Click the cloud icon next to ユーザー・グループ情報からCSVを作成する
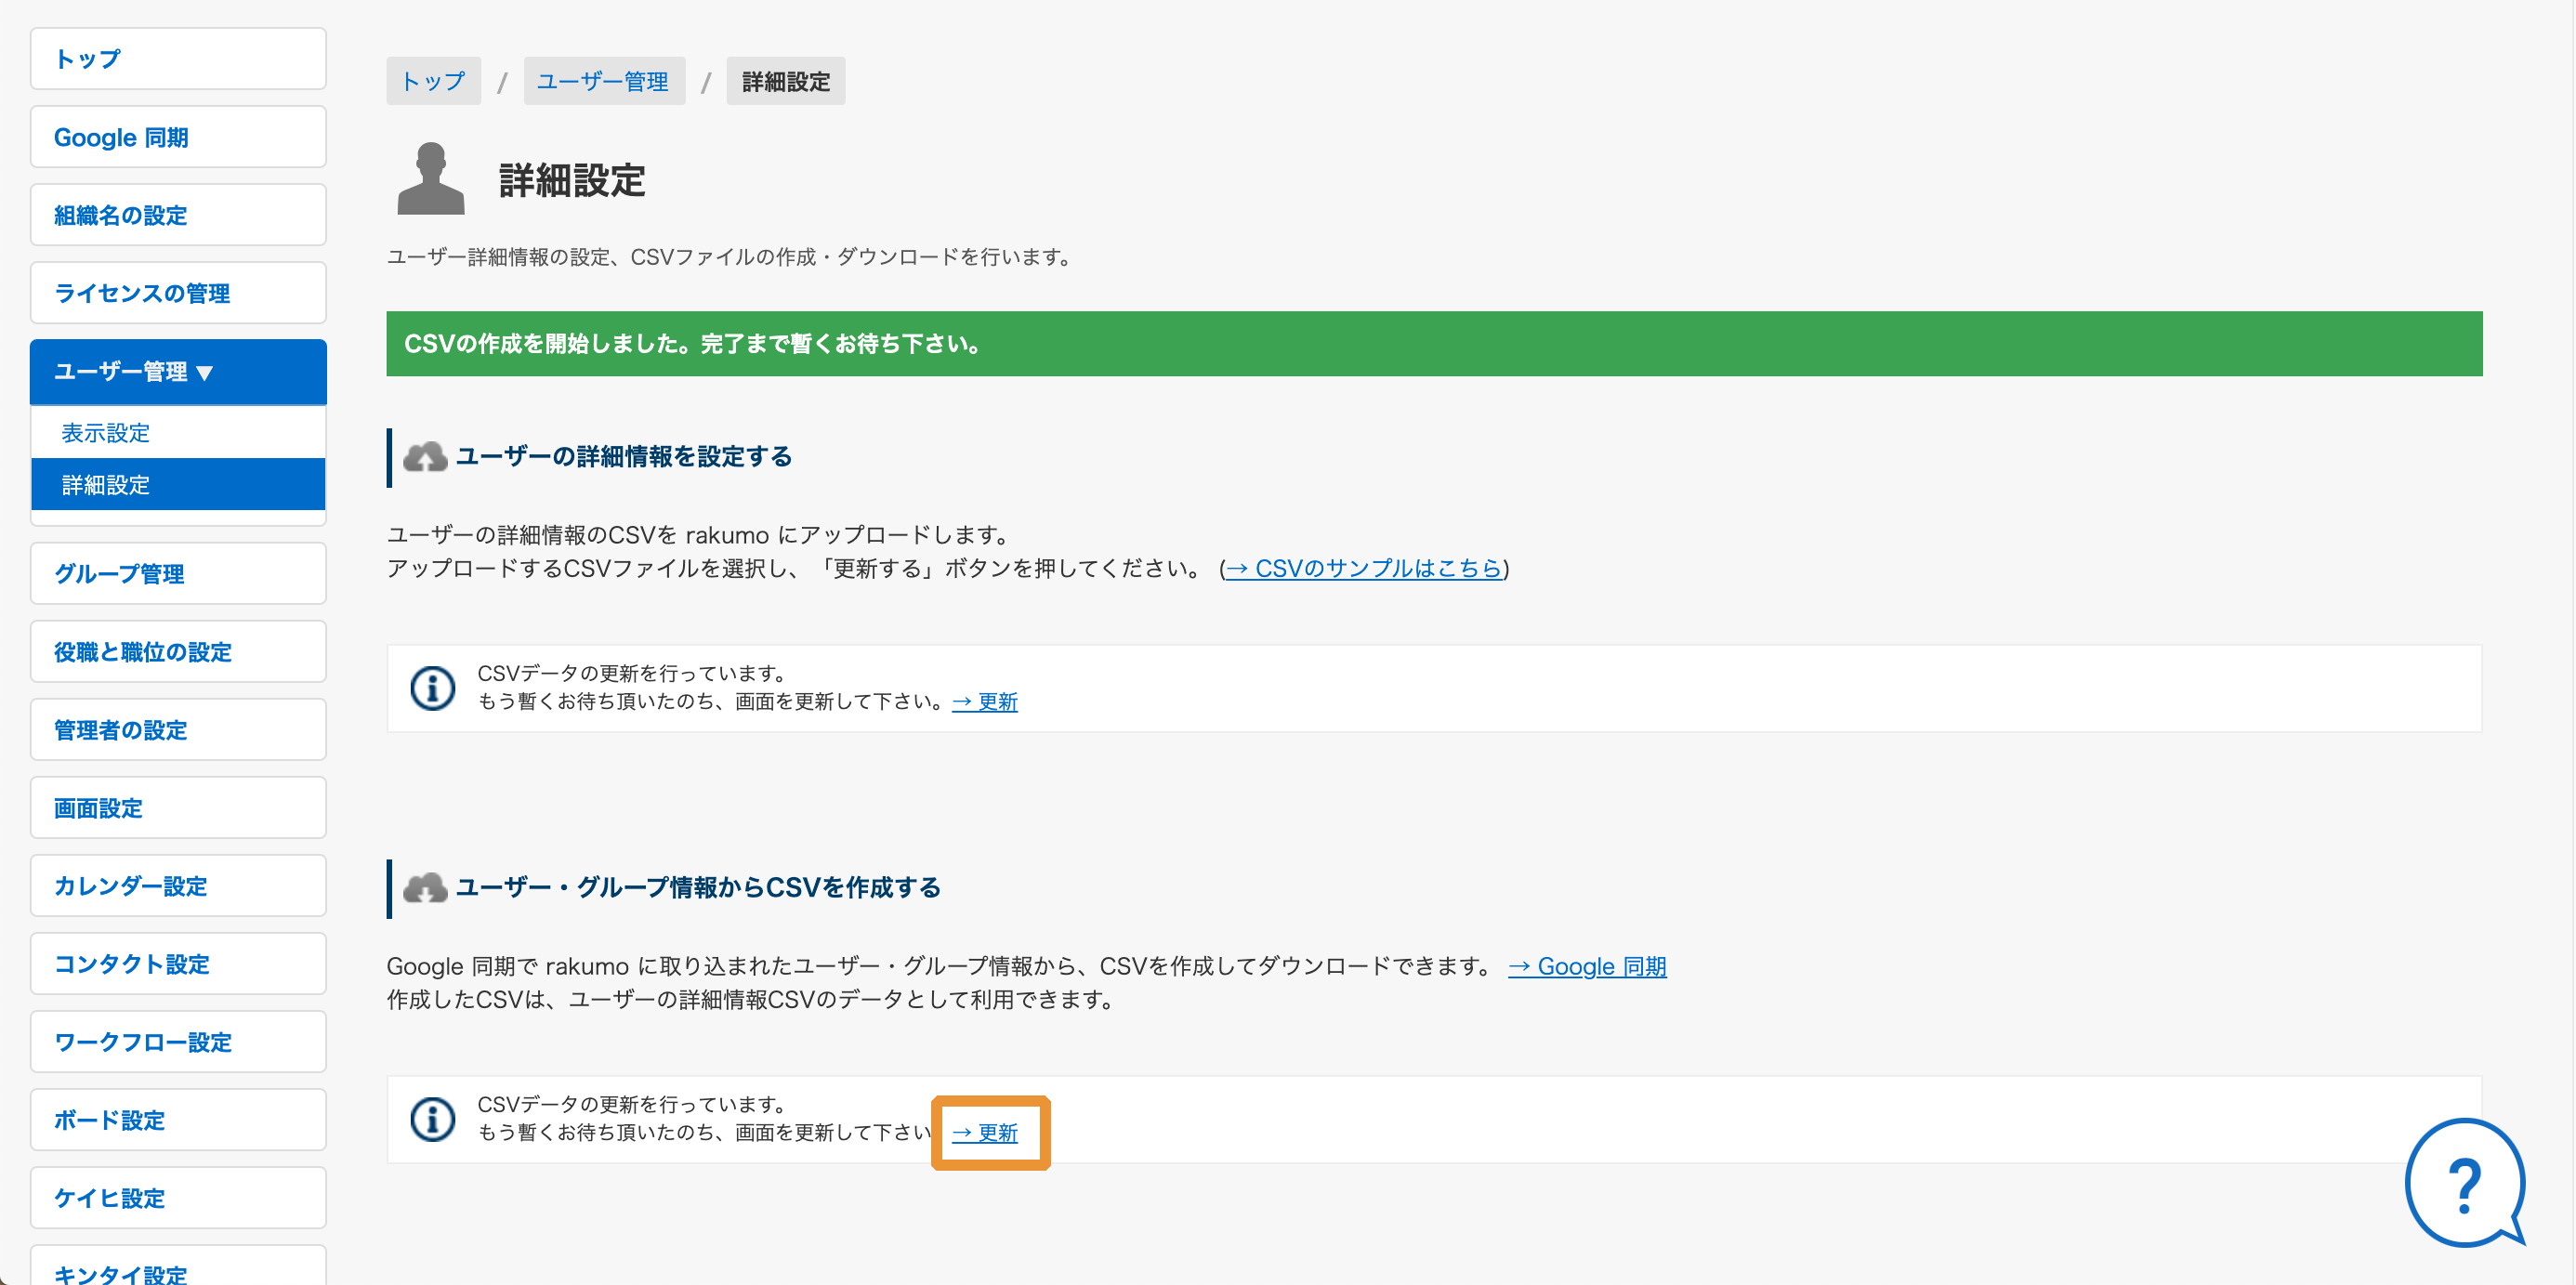2576x1285 pixels. (425, 887)
